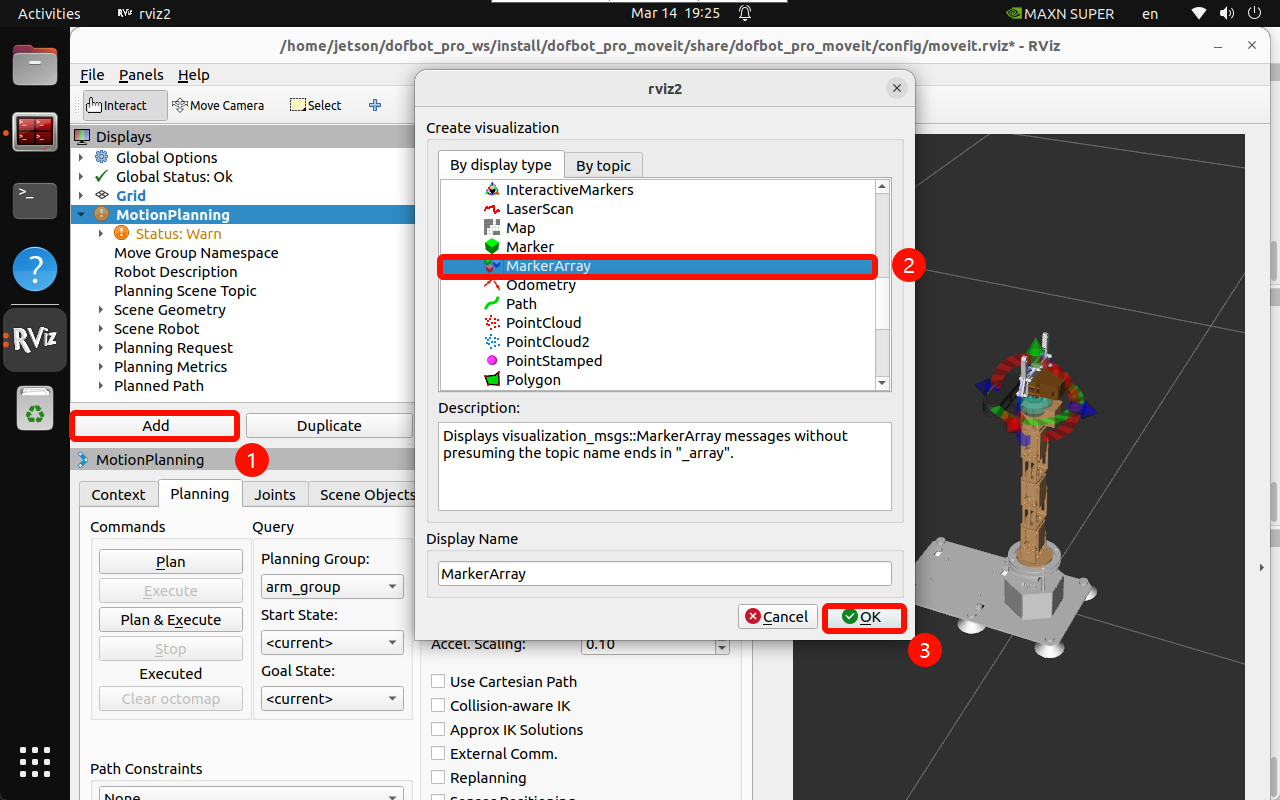Screen dimensions: 1280x800
Task: Click the RViz dock icon
Action: click(x=35, y=338)
